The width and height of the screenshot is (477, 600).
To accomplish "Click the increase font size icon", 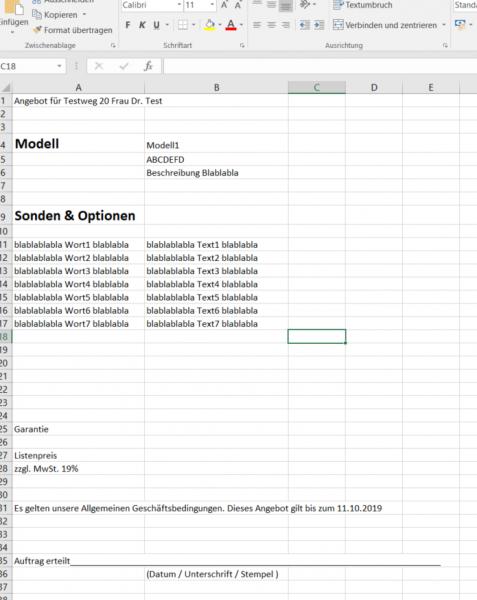I will click(x=225, y=5).
